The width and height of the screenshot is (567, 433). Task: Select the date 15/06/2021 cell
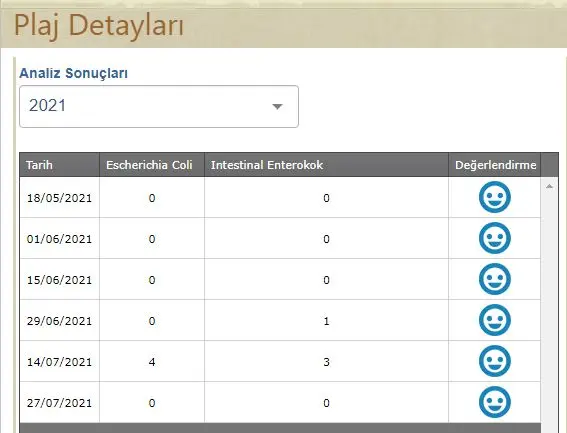59,280
